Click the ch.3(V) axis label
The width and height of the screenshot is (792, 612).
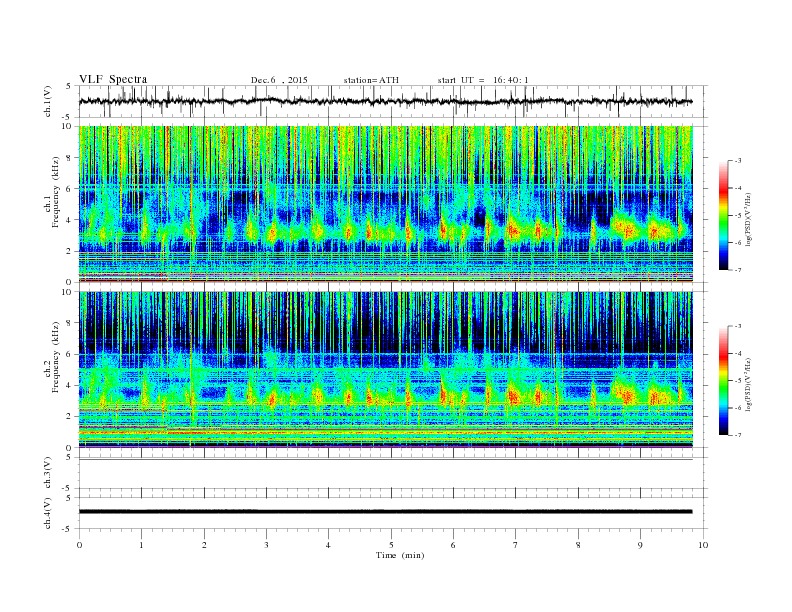pos(48,473)
